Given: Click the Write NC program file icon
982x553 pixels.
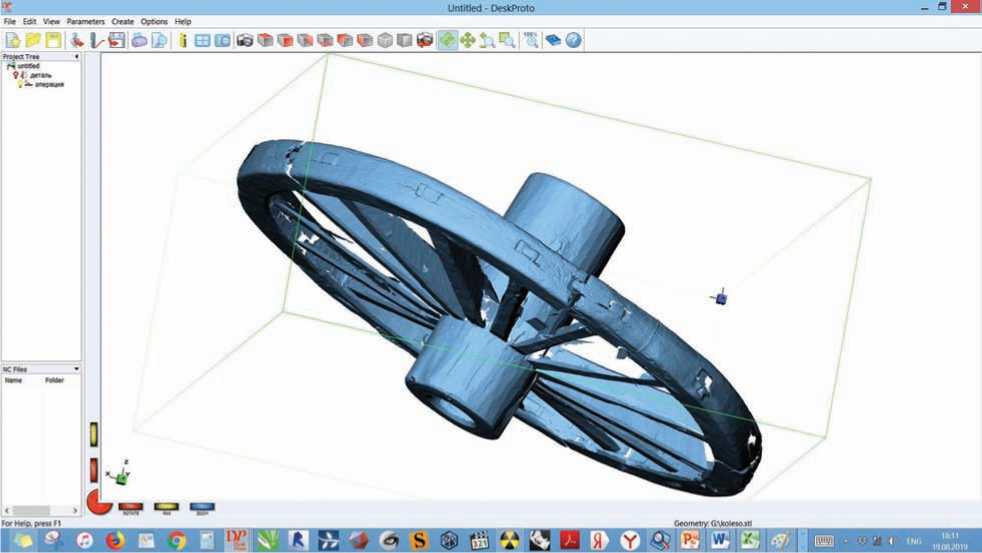Looking at the screenshot, I should [x=117, y=40].
